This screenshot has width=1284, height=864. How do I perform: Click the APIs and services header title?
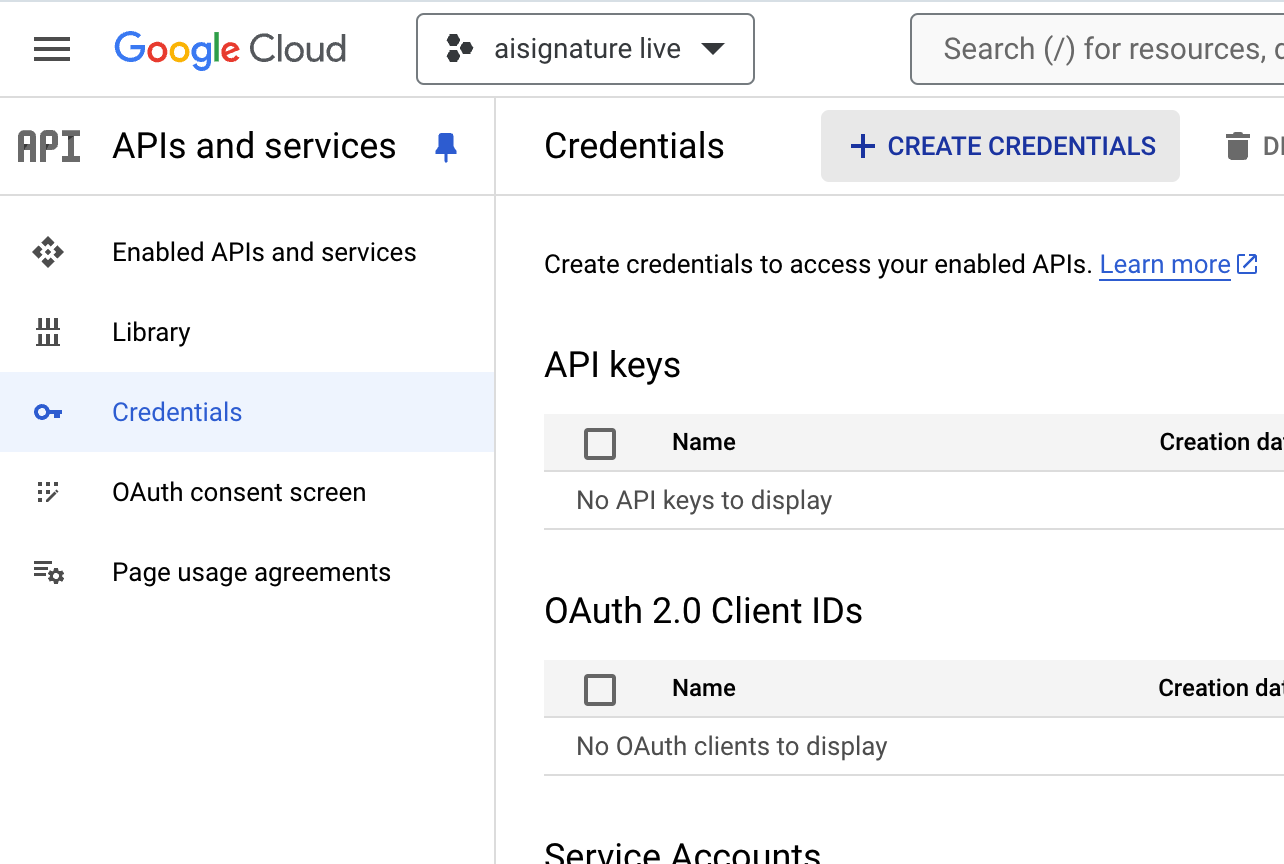click(x=254, y=146)
